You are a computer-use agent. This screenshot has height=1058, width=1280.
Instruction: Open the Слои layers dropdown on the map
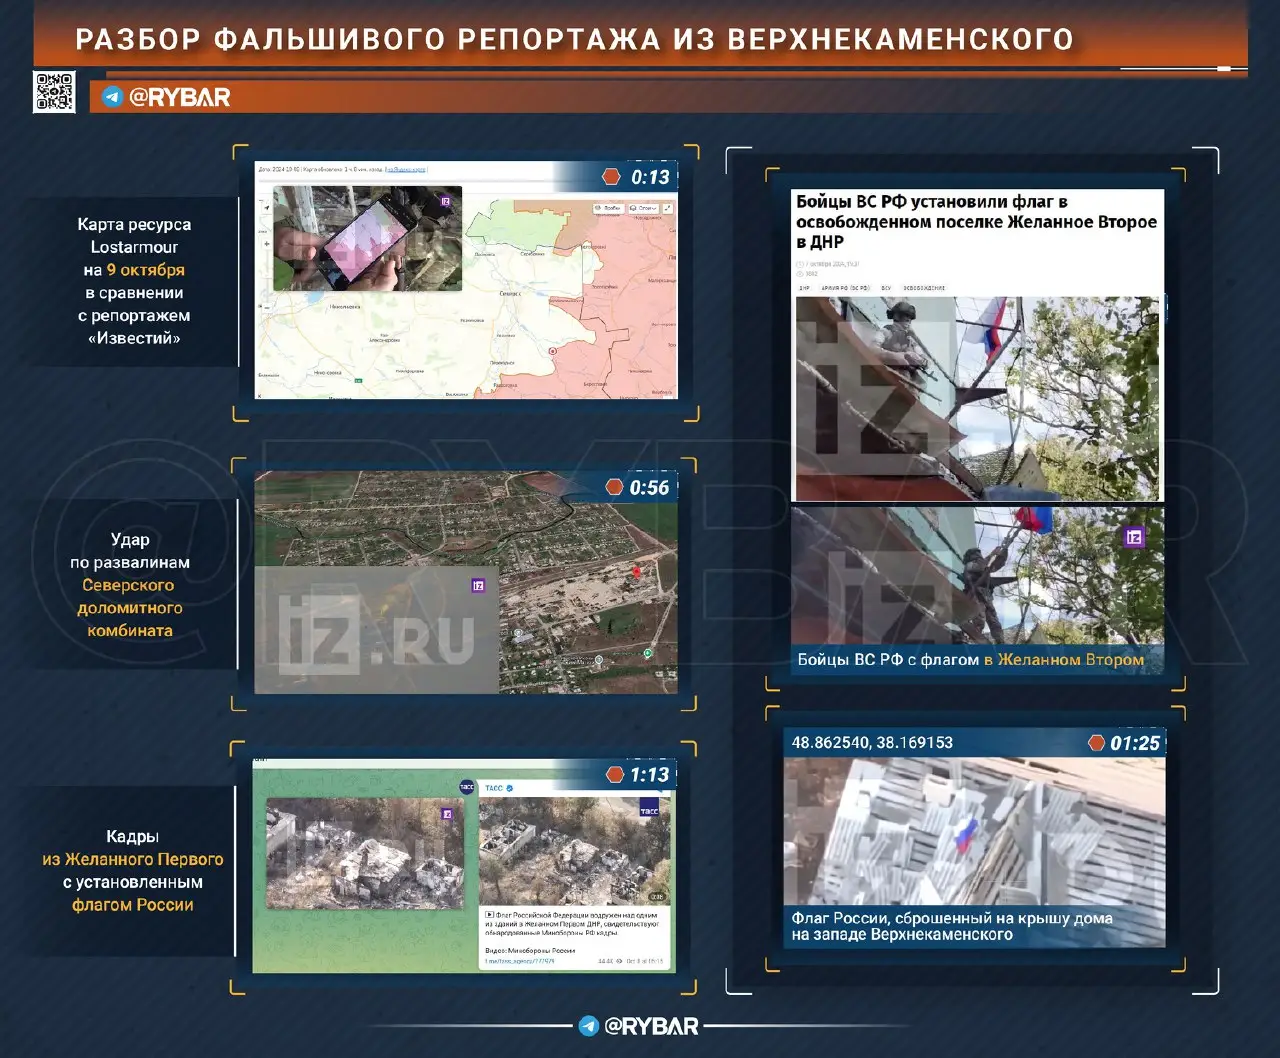pyautogui.click(x=643, y=209)
